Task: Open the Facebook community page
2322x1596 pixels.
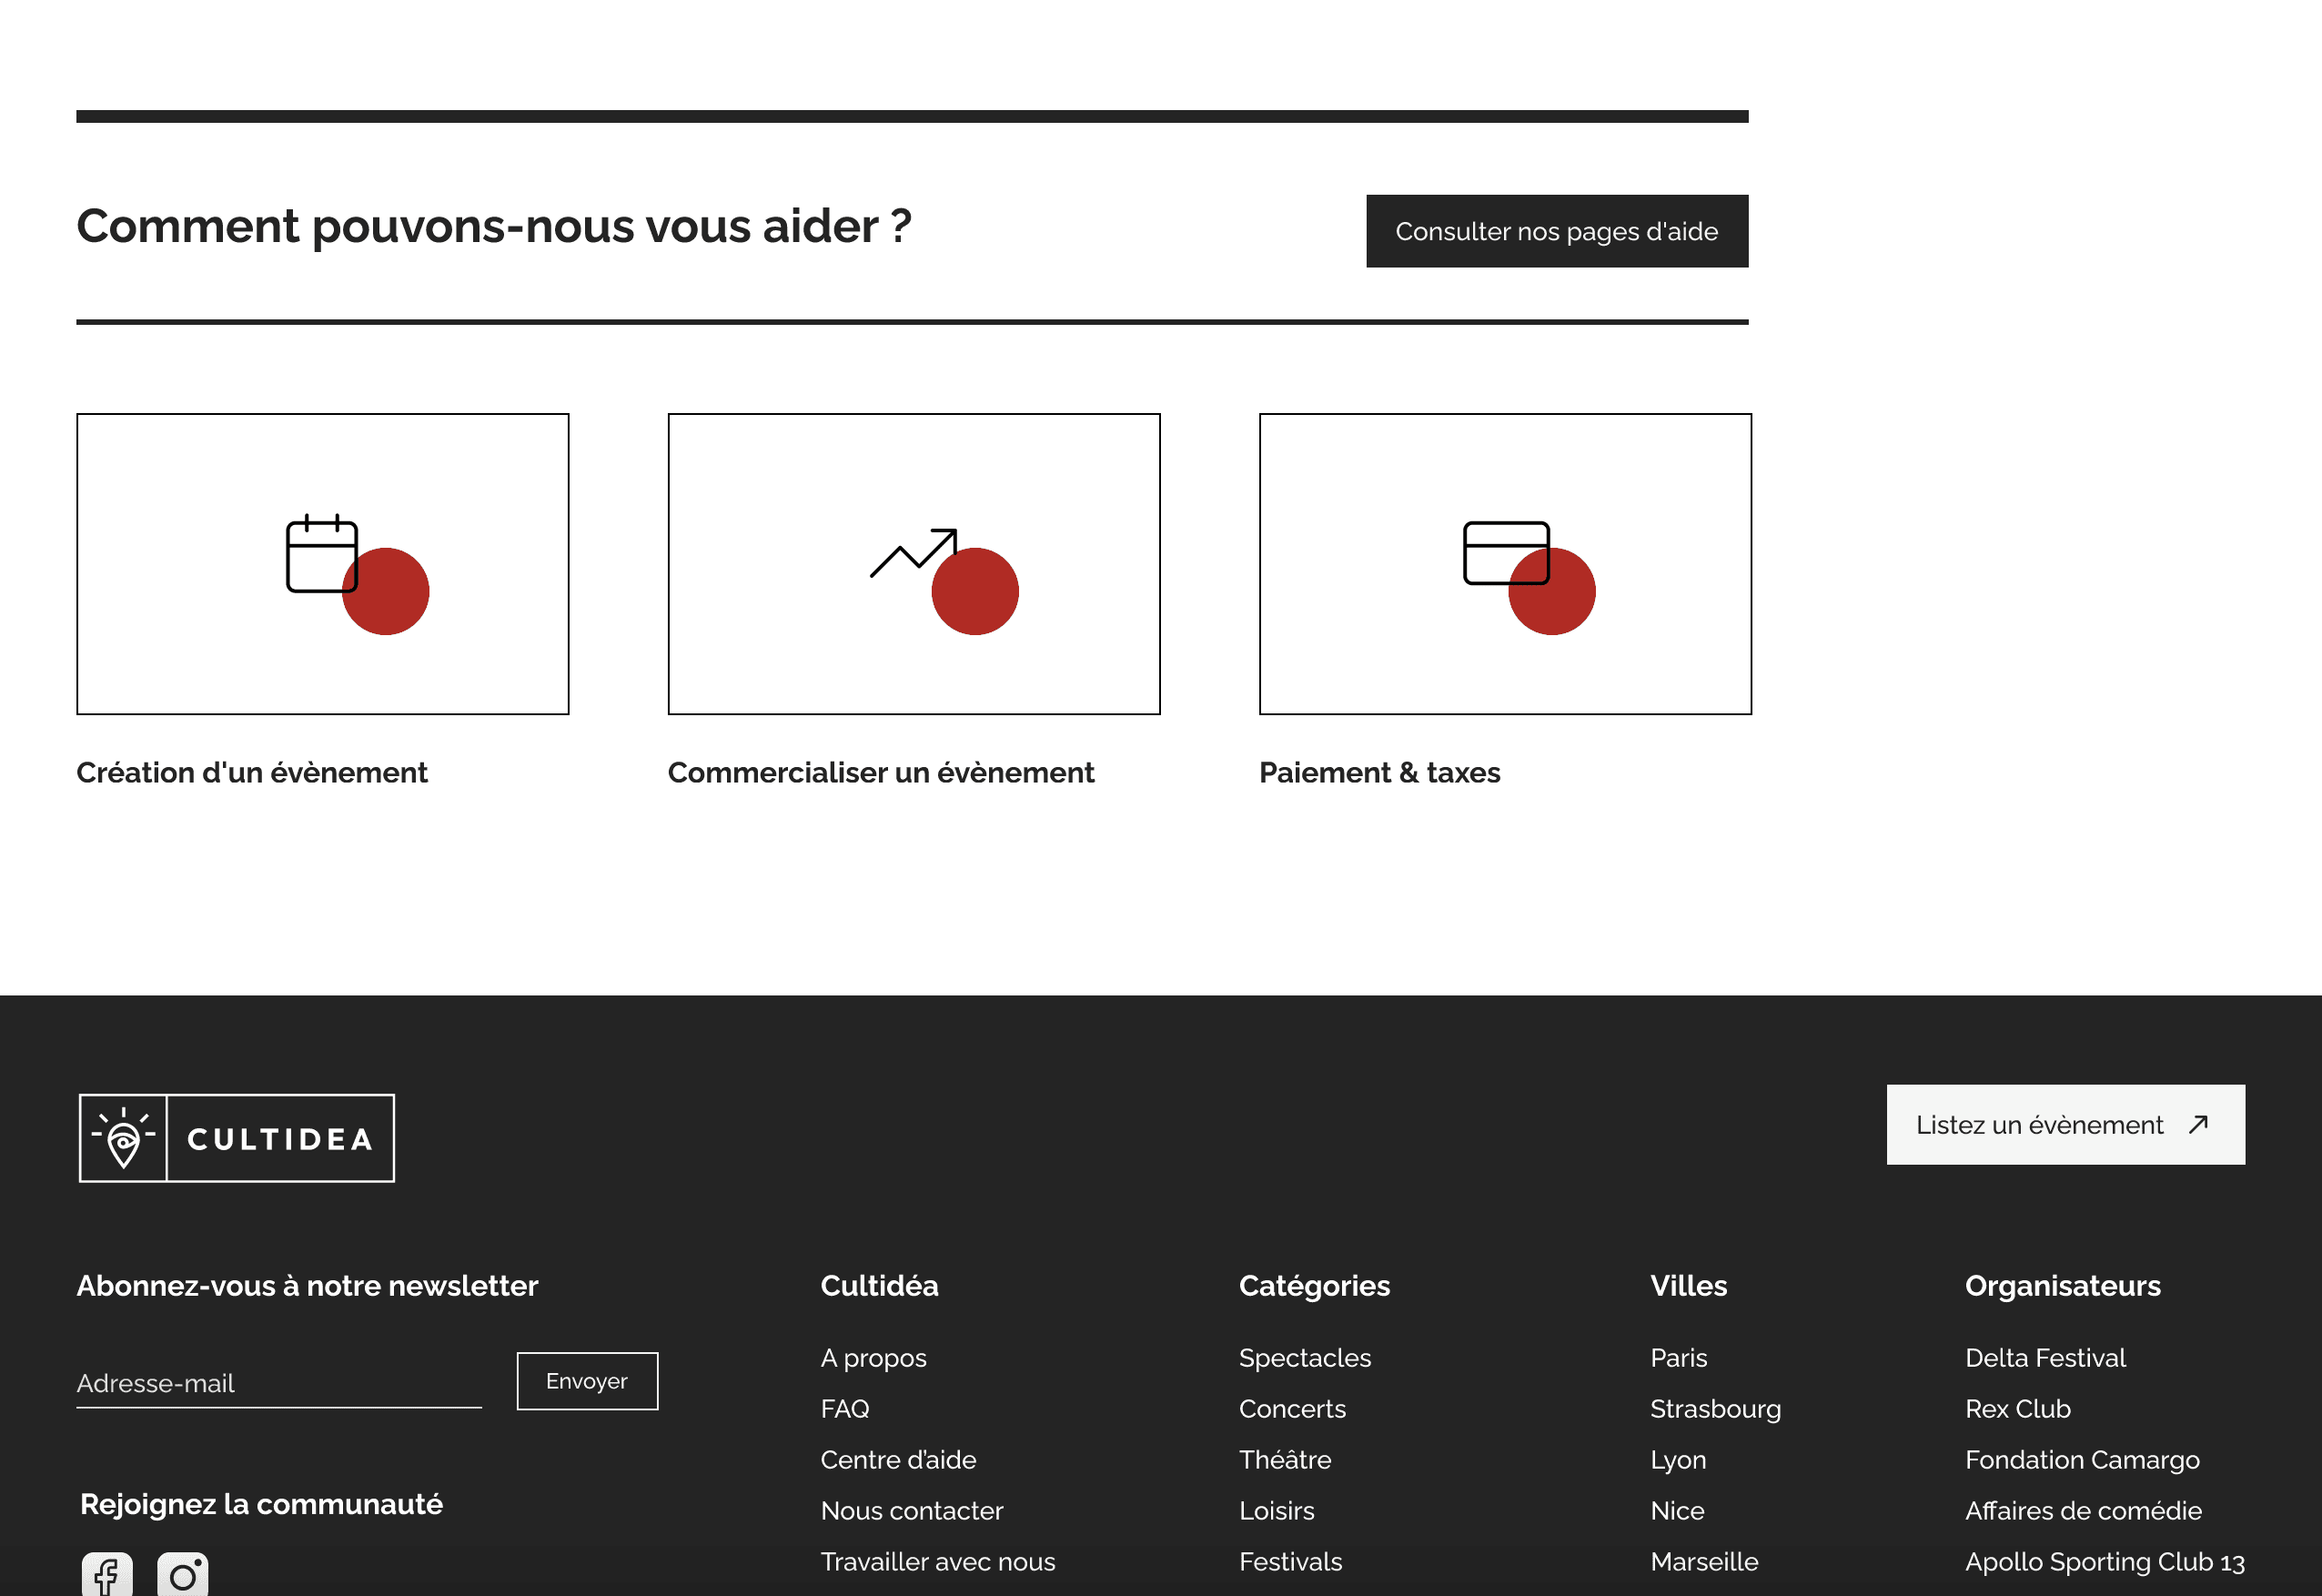Action: click(x=107, y=1575)
